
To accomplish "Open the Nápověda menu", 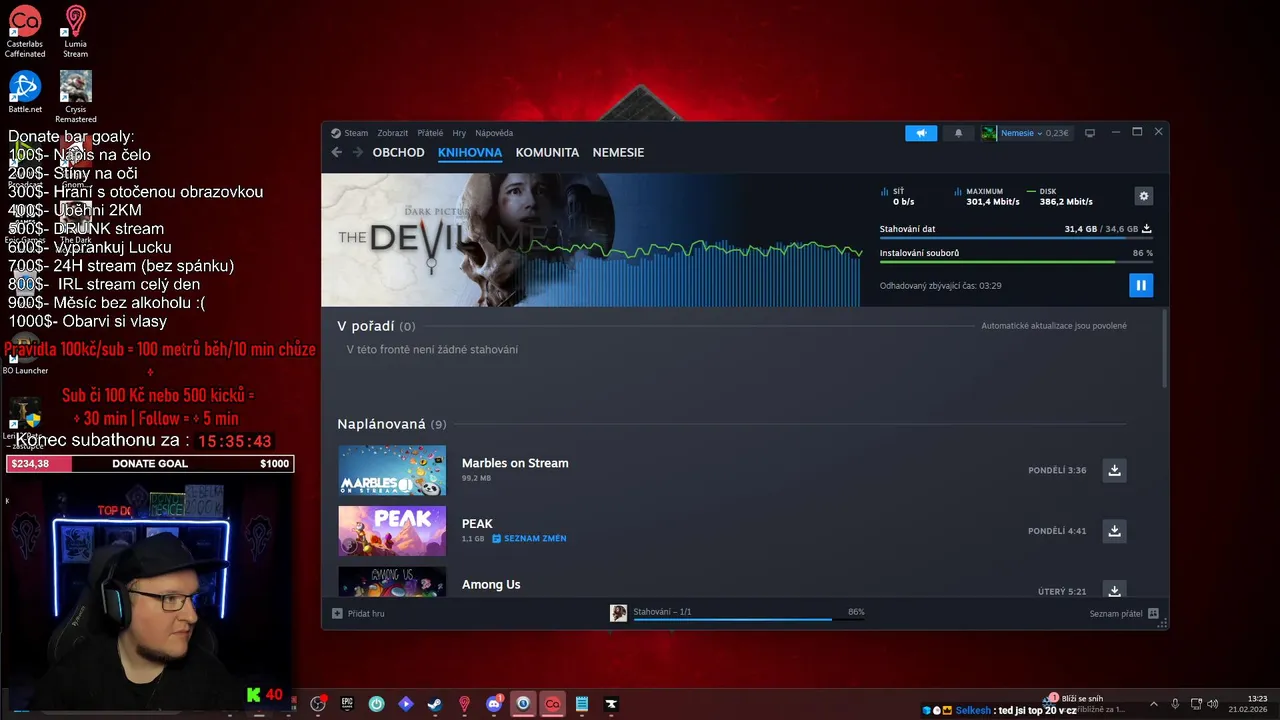I will point(494,133).
